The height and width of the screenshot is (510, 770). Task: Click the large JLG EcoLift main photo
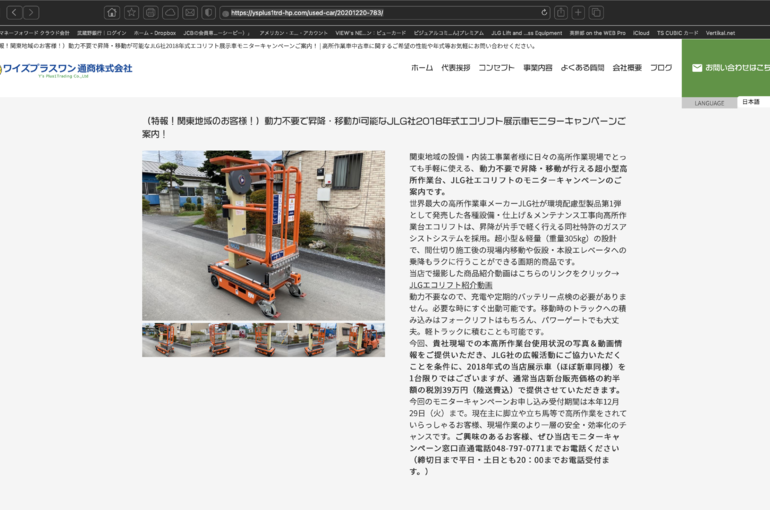(x=263, y=236)
